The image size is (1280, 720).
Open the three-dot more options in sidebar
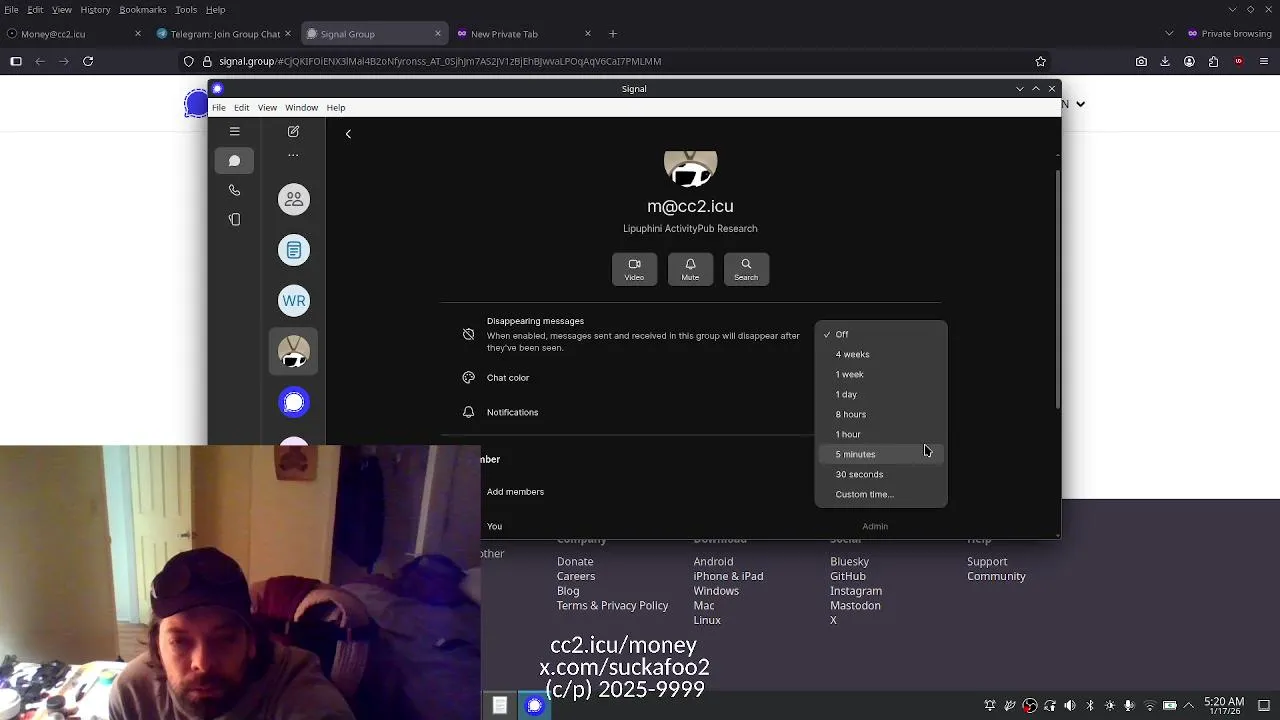tap(293, 155)
